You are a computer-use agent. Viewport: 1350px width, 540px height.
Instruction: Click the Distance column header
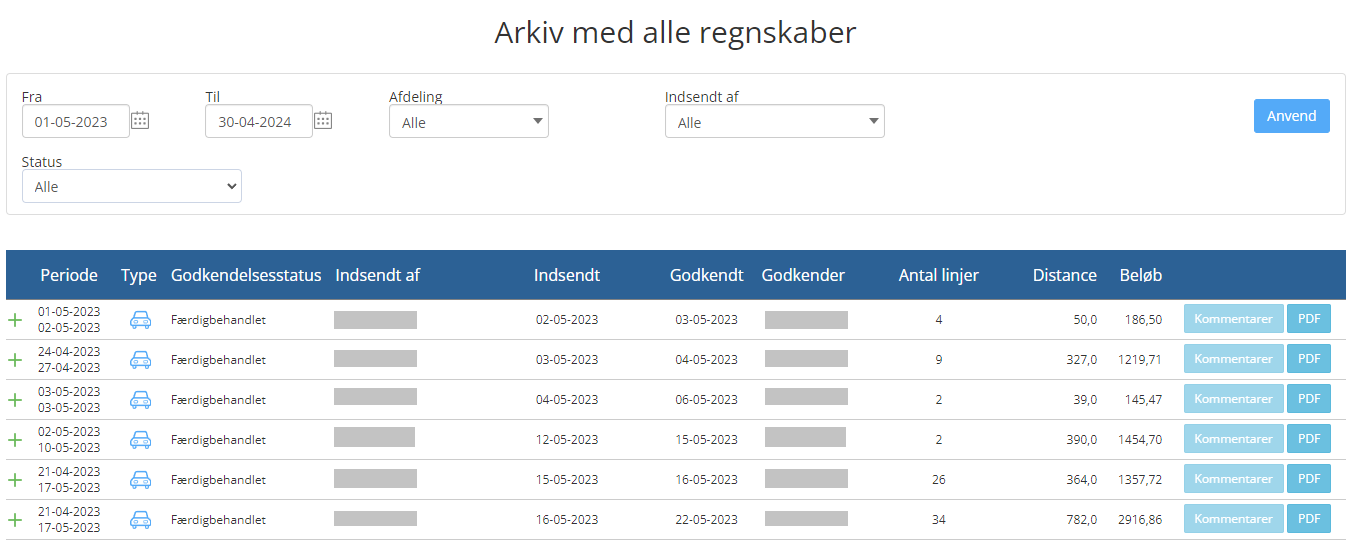pos(1065,275)
